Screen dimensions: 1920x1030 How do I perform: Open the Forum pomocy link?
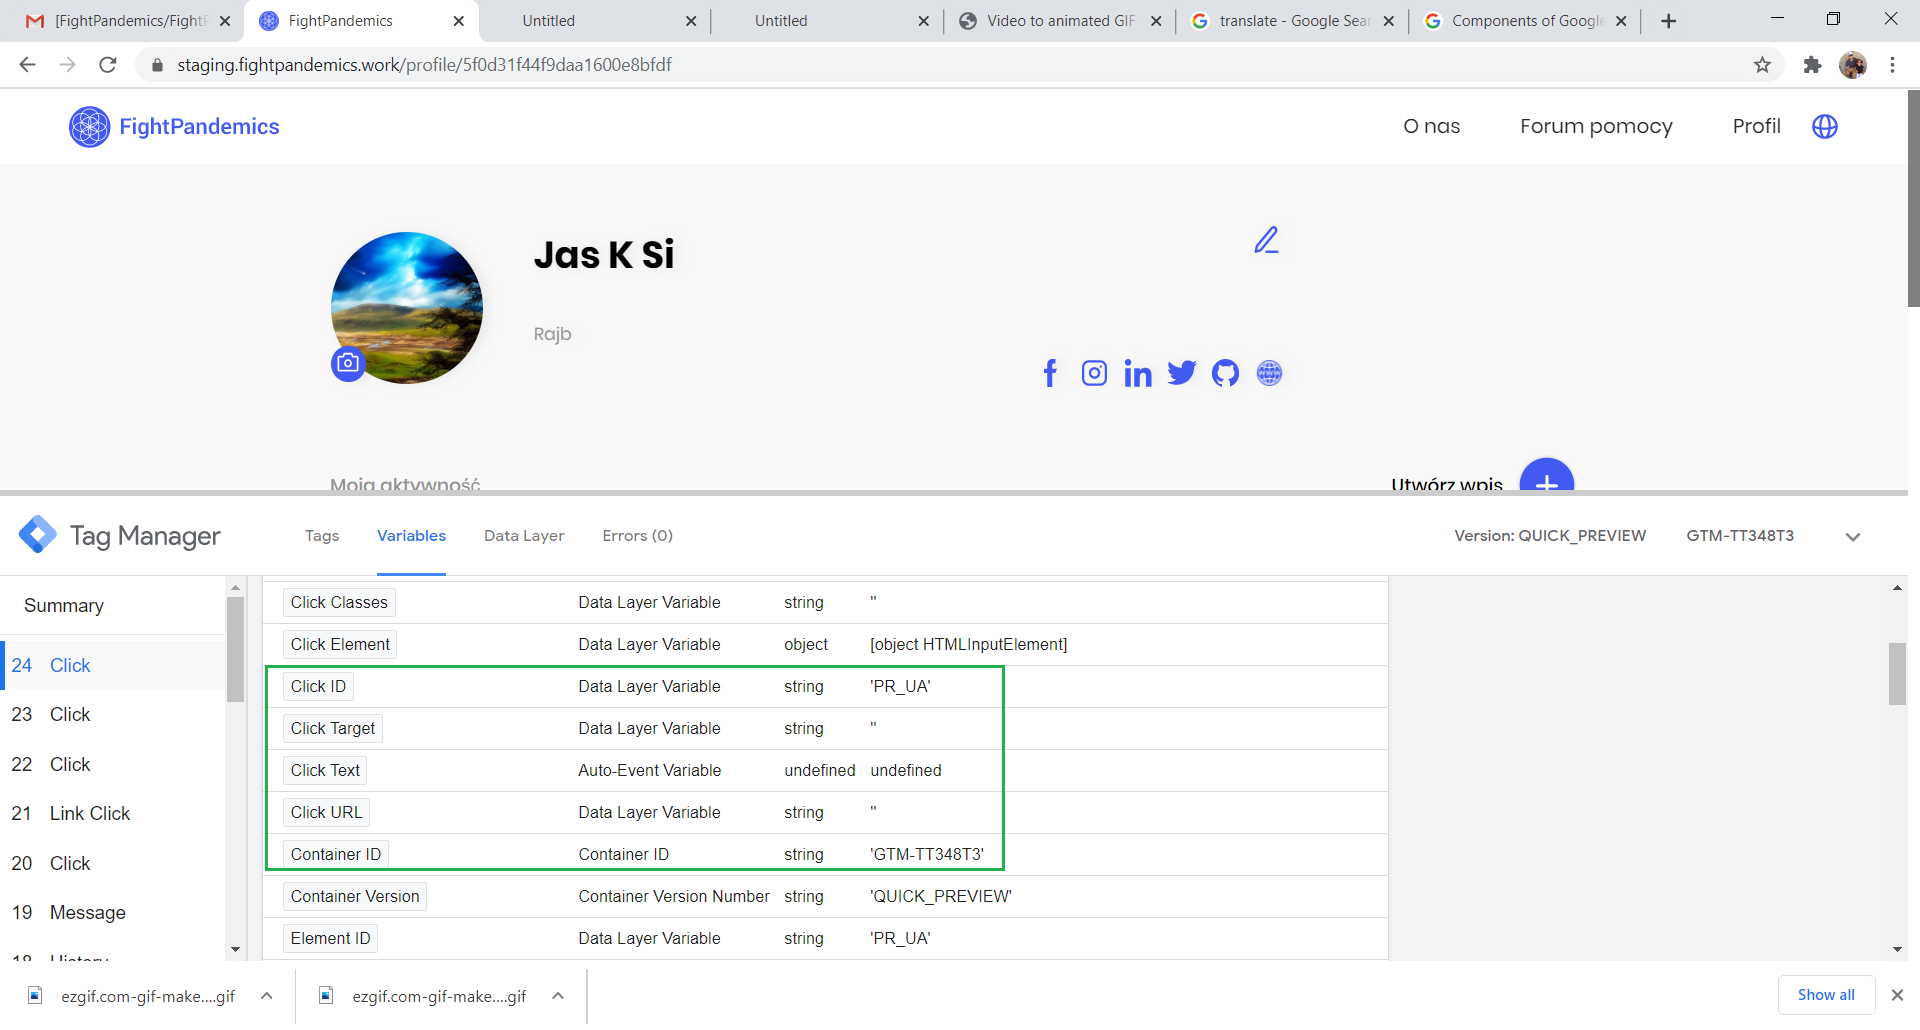pyautogui.click(x=1596, y=126)
